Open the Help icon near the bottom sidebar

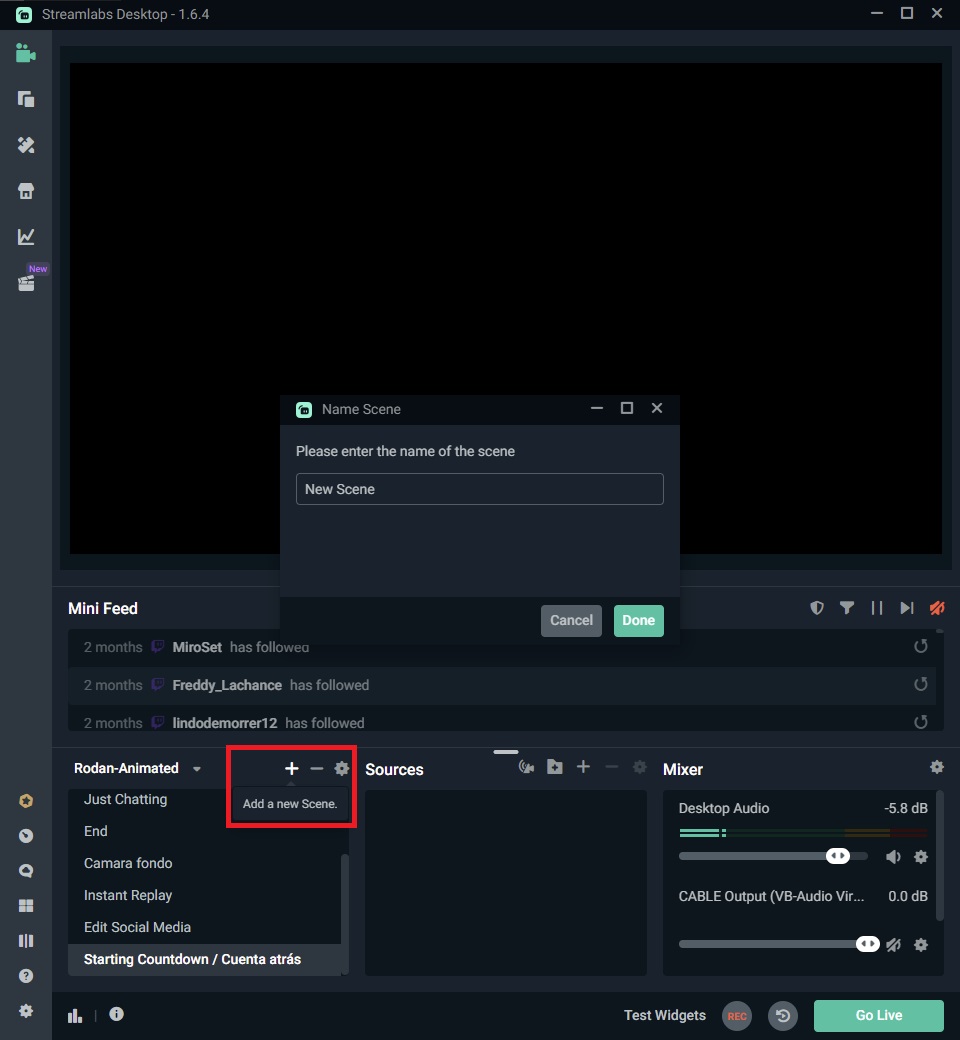(x=25, y=975)
